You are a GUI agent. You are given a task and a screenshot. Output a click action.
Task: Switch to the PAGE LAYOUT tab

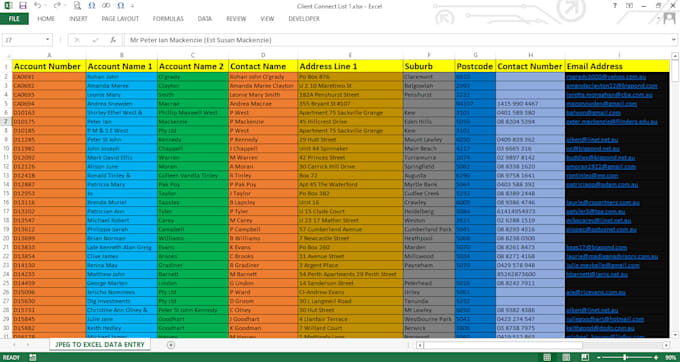pyautogui.click(x=120, y=19)
